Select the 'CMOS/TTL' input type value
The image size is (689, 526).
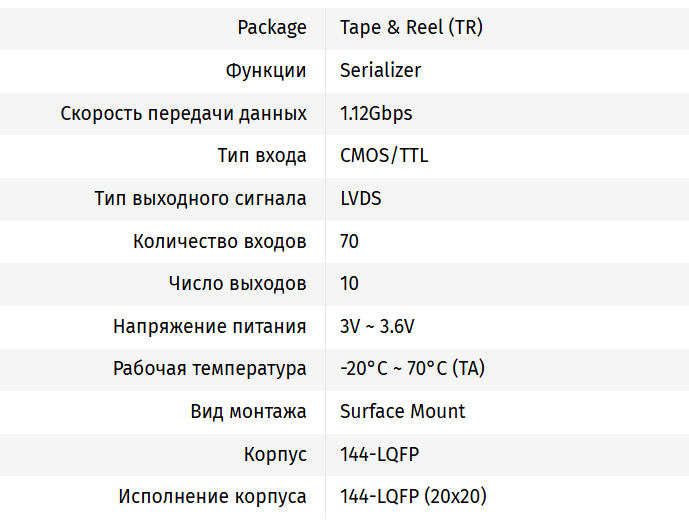point(384,156)
